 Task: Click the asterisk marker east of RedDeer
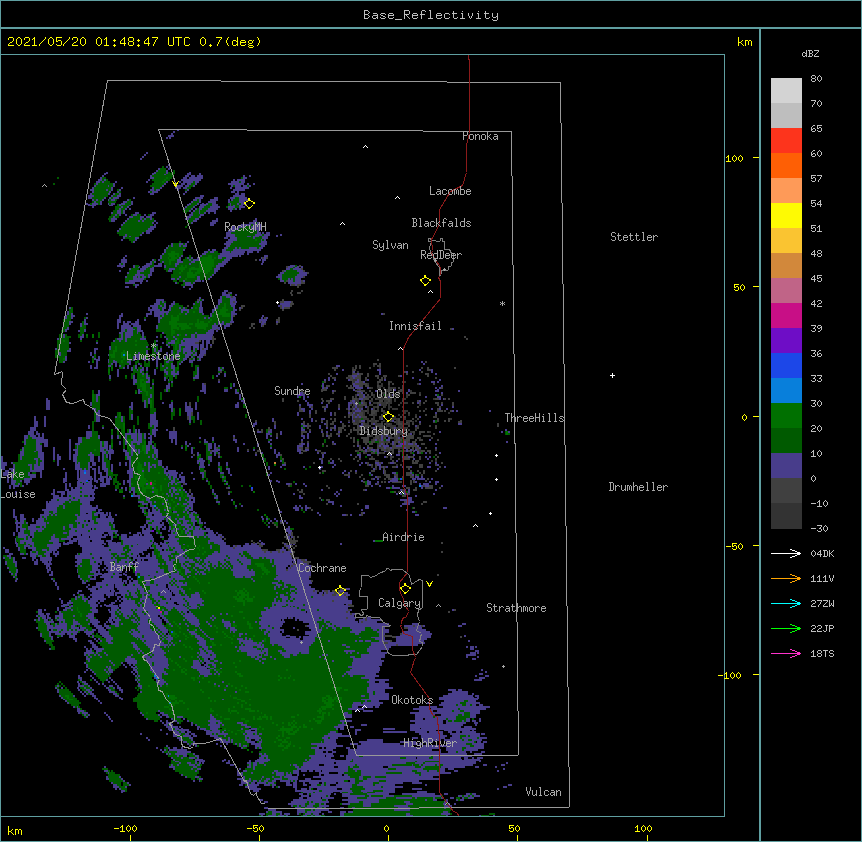(x=502, y=303)
